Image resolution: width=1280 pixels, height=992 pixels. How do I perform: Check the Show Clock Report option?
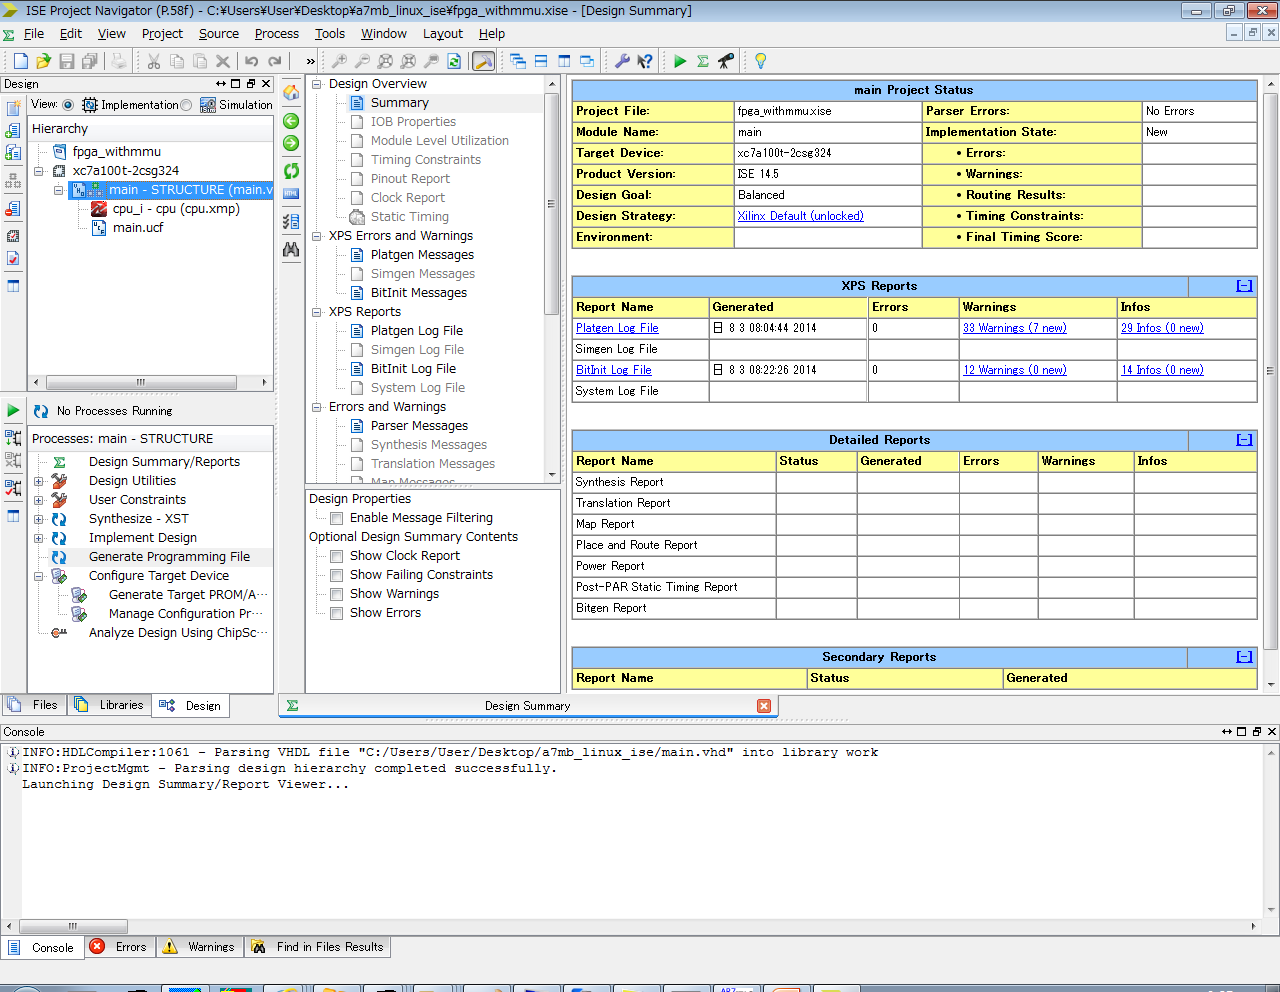pyautogui.click(x=337, y=556)
